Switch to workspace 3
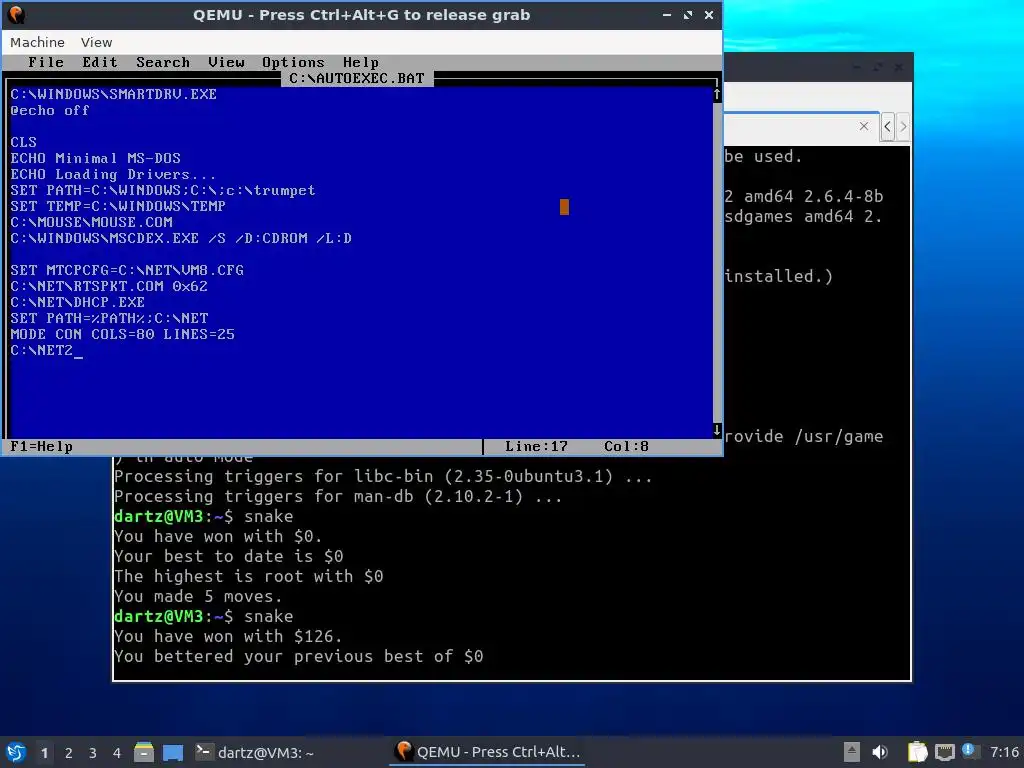 (93, 753)
